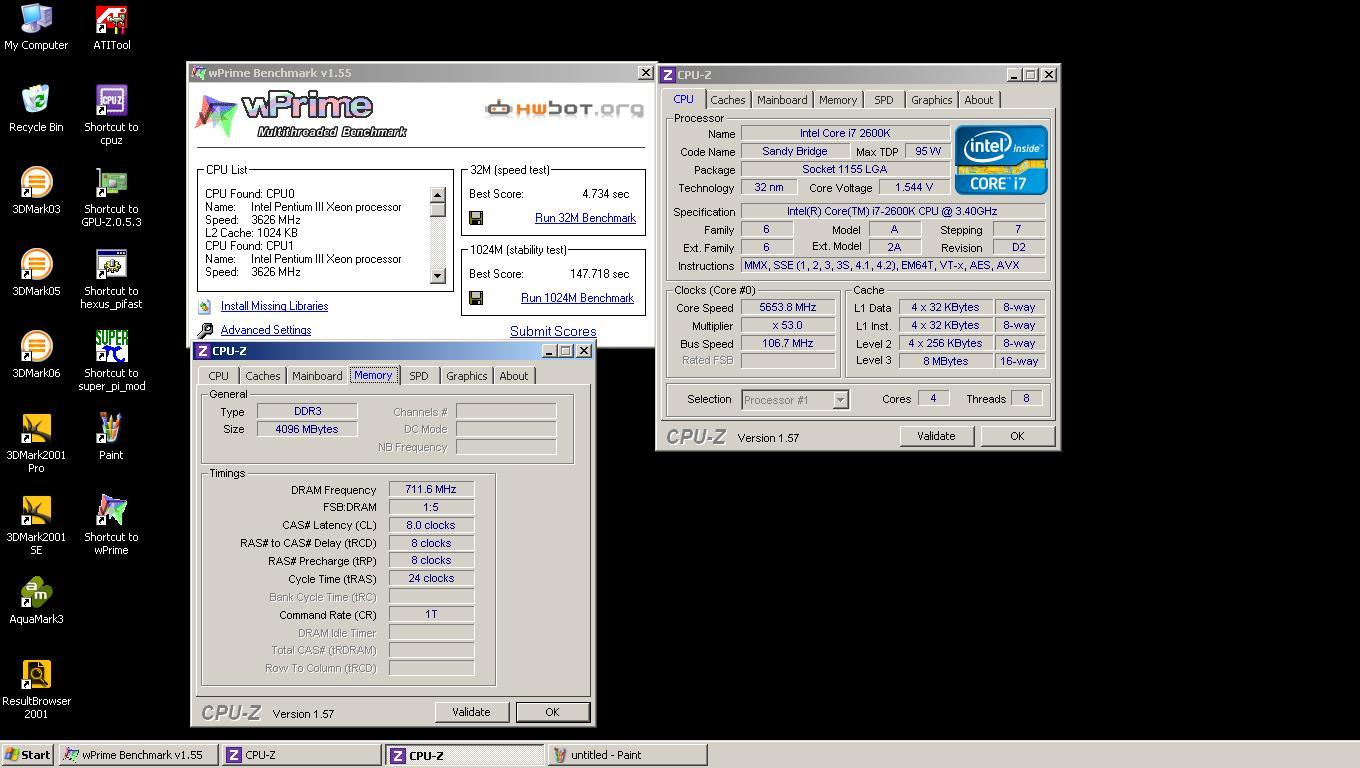This screenshot has height=768, width=1360.
Task: Click the CPU List scrollbar down arrow
Action: coord(438,276)
